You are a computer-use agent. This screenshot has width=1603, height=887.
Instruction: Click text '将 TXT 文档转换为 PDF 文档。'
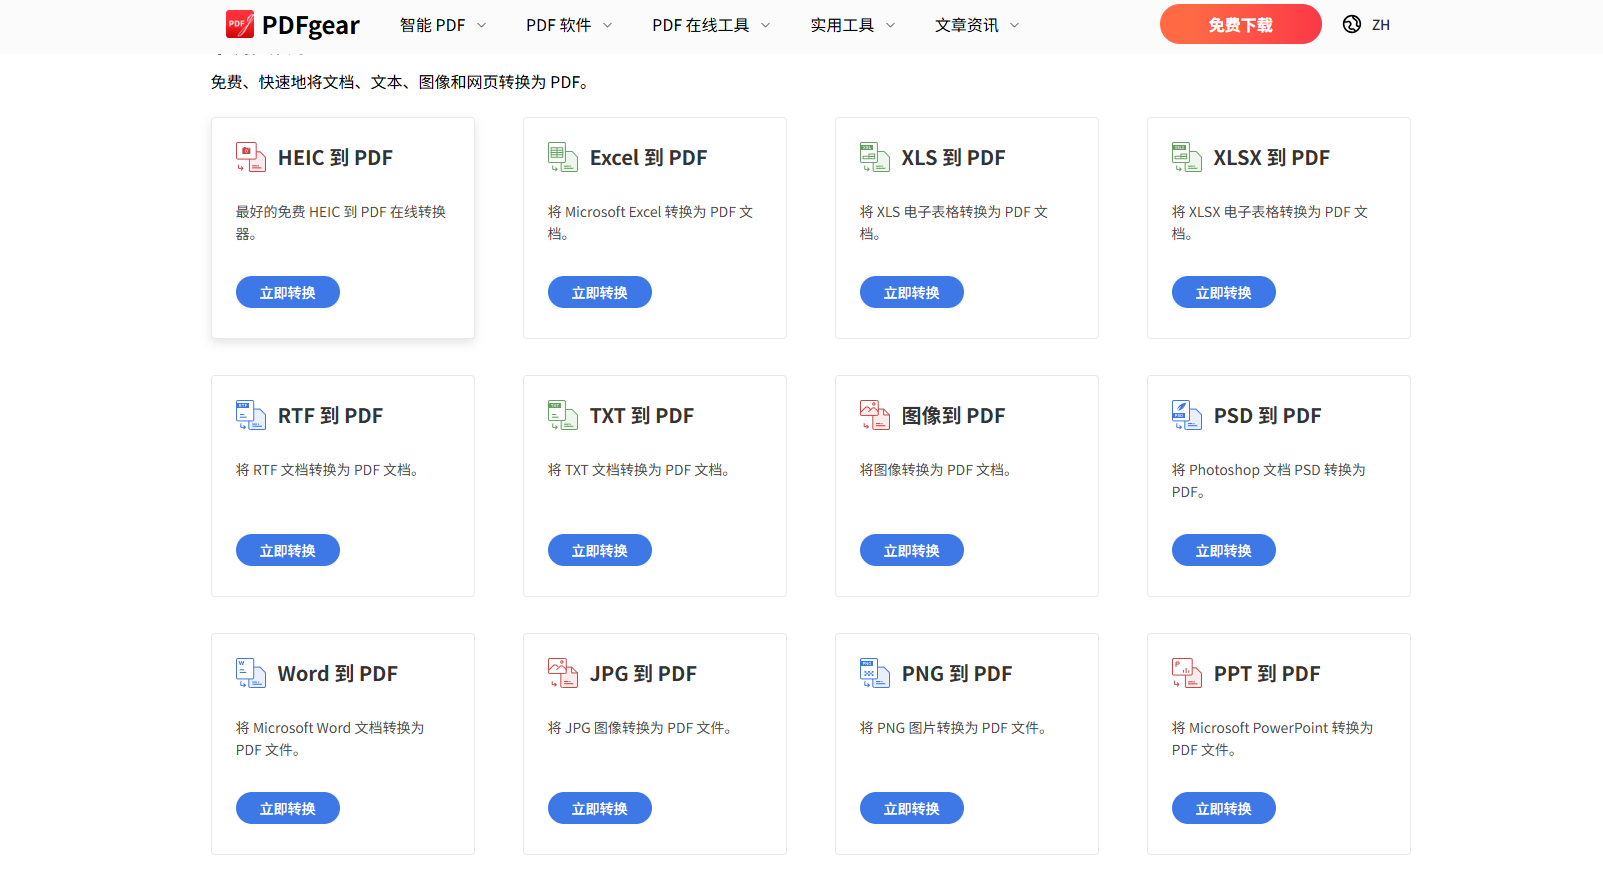pyautogui.click(x=639, y=470)
